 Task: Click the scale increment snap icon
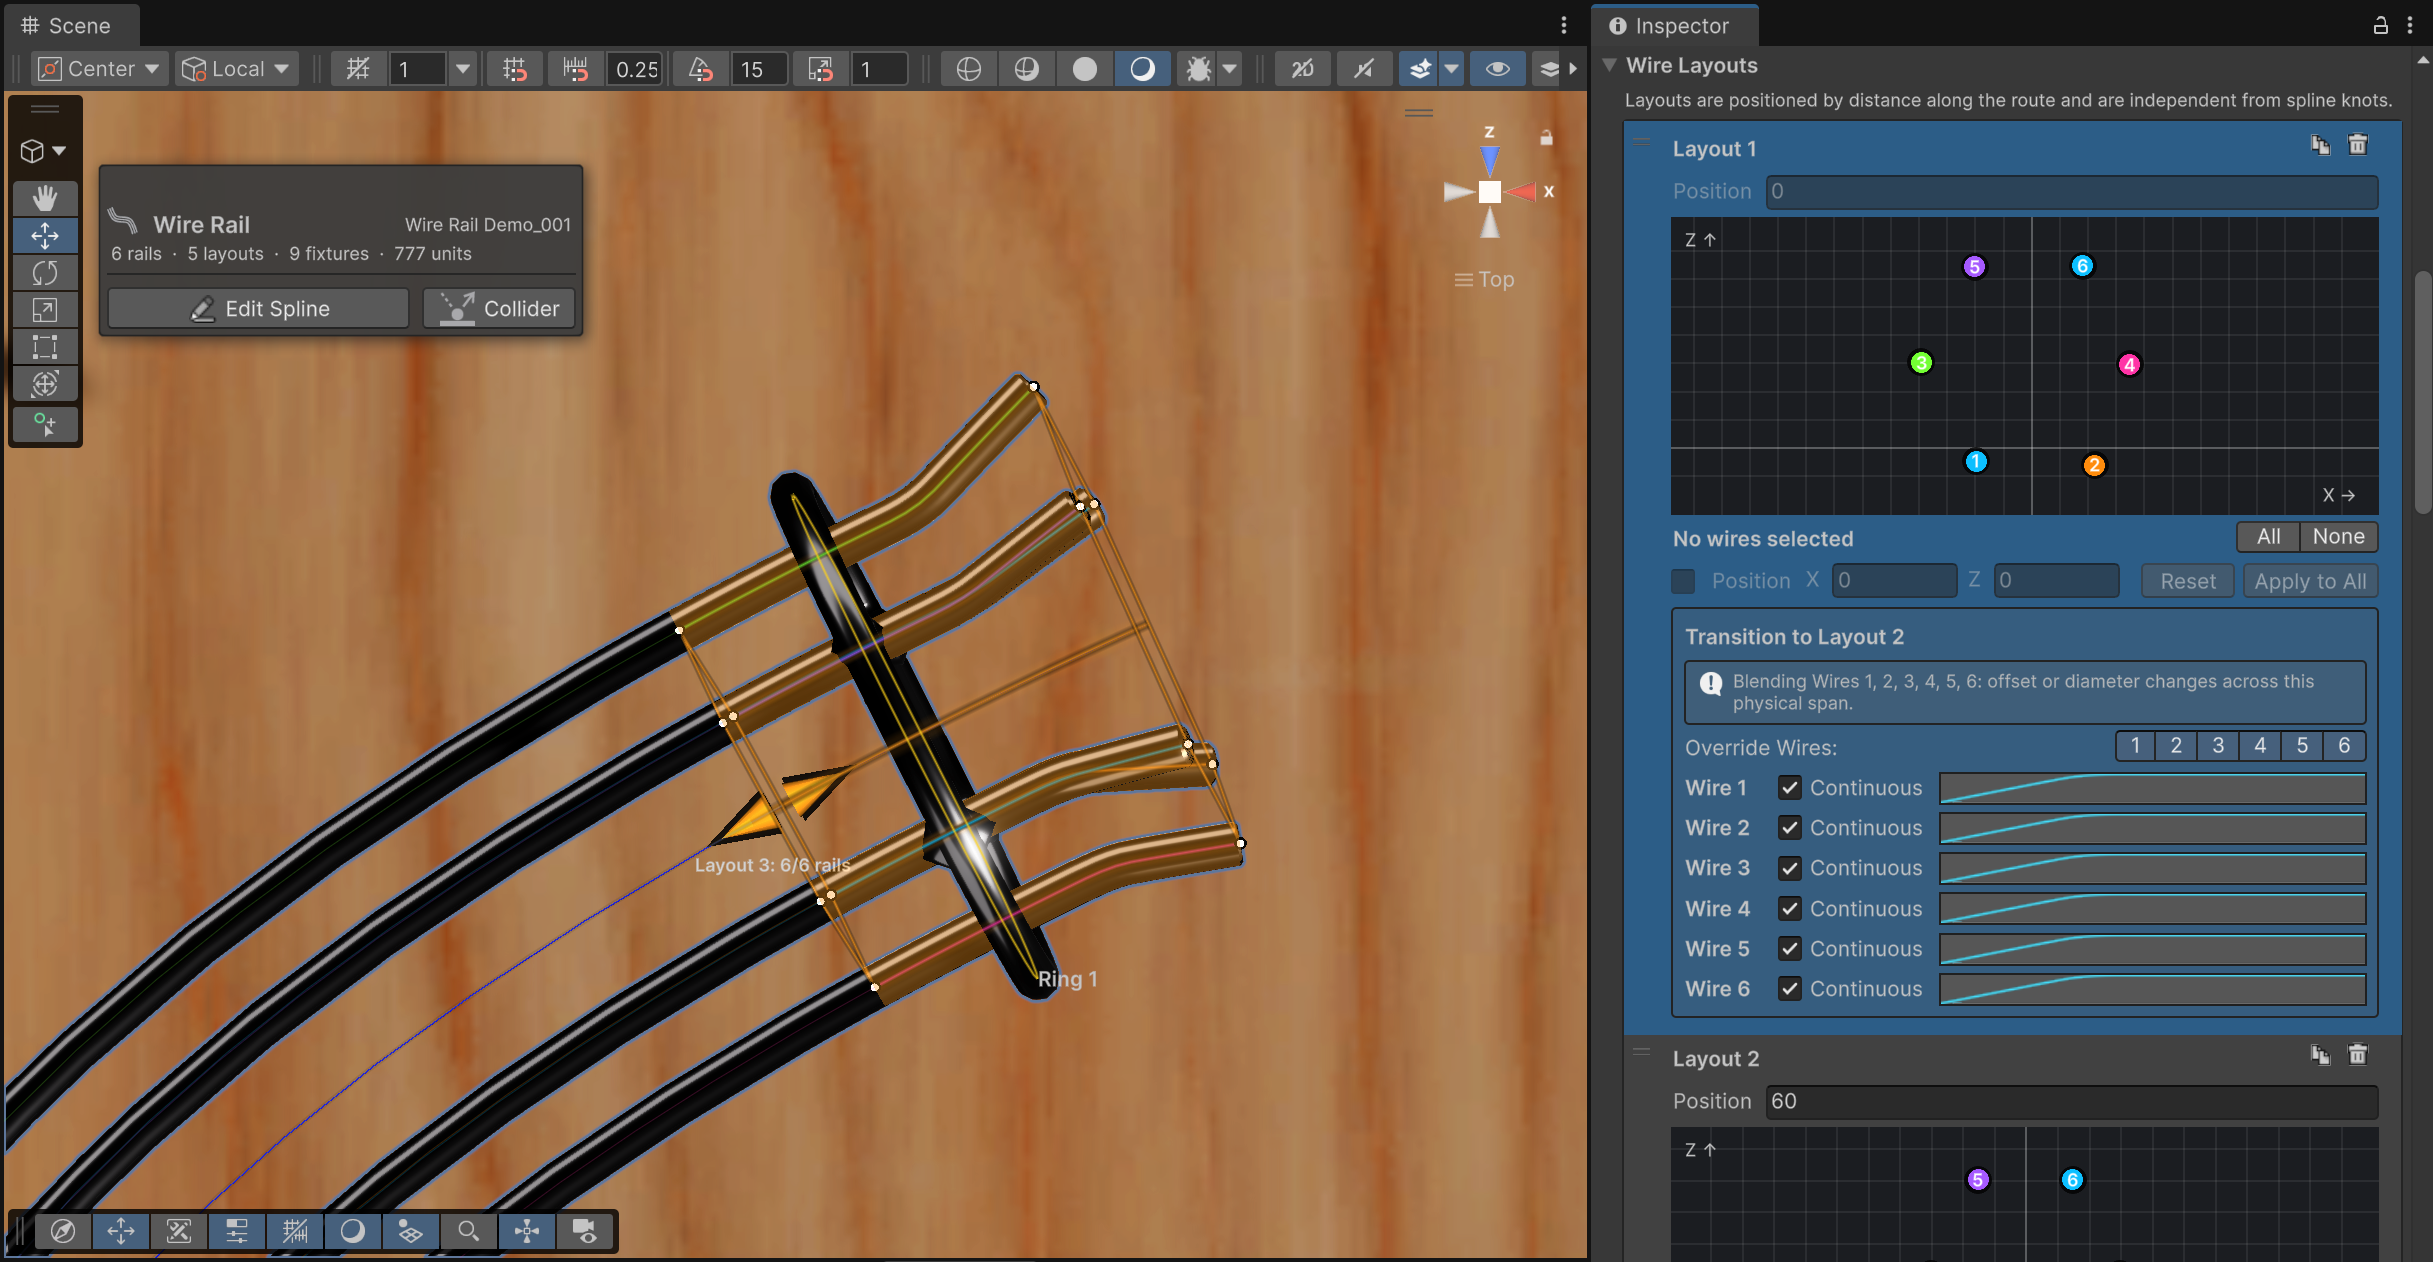pos(820,69)
